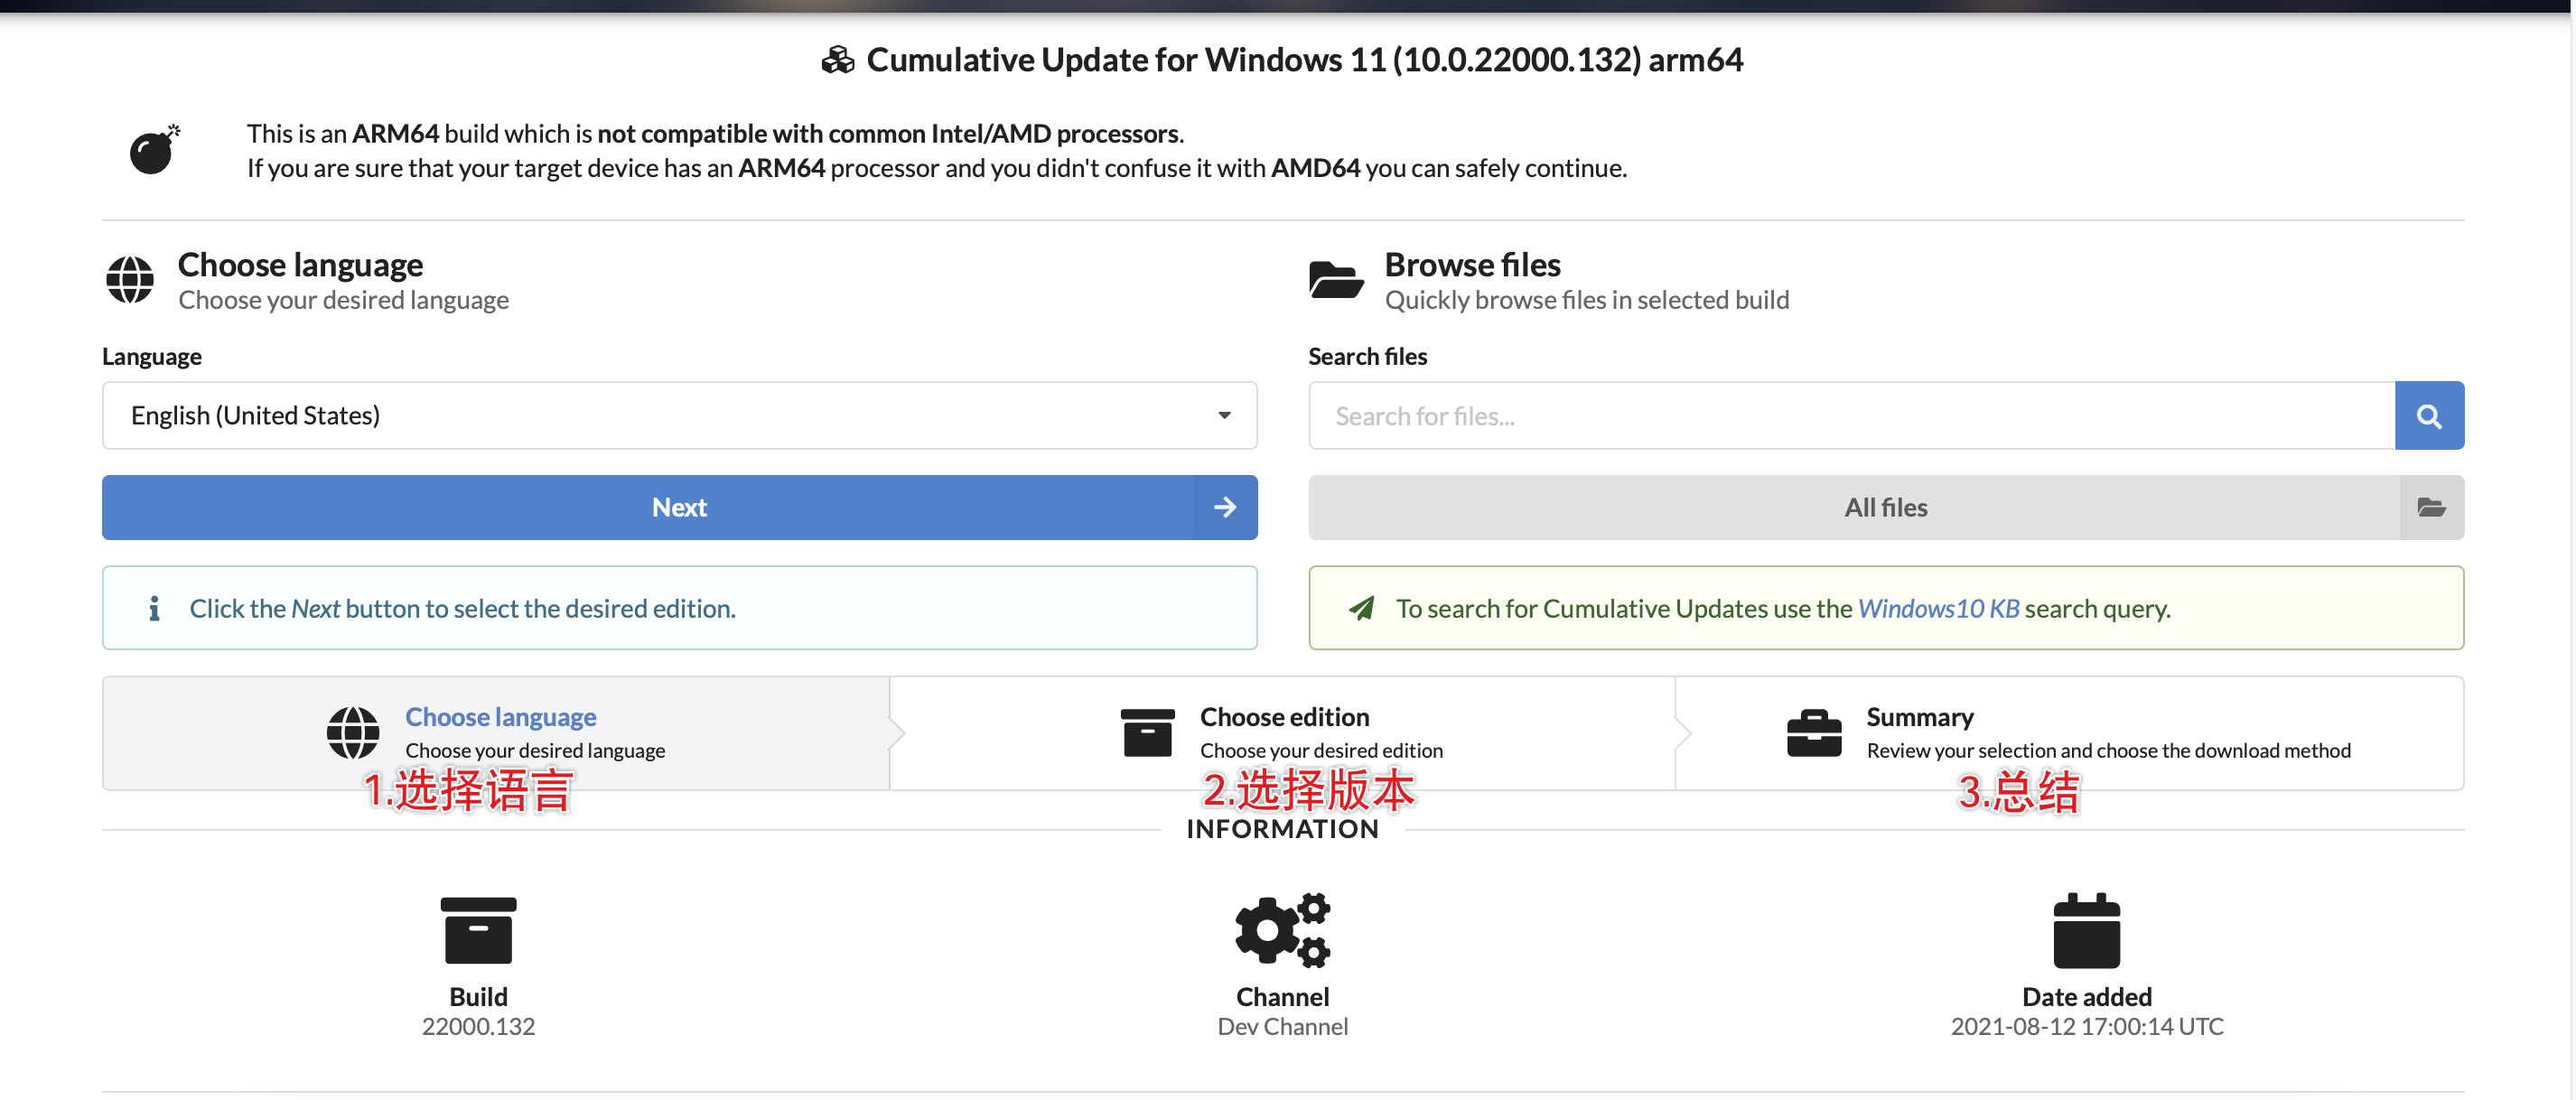
Task: Click 'Quickly browse files in selected build' text
Action: [x=1587, y=300]
